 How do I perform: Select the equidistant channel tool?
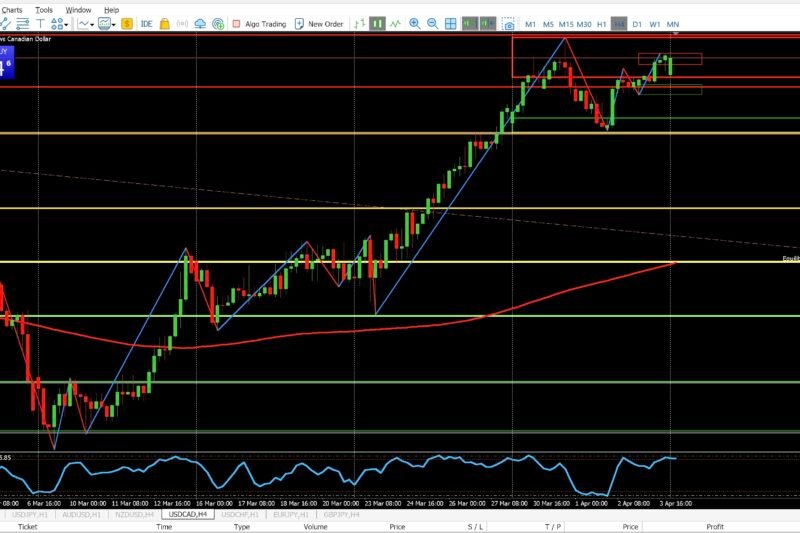(23, 23)
